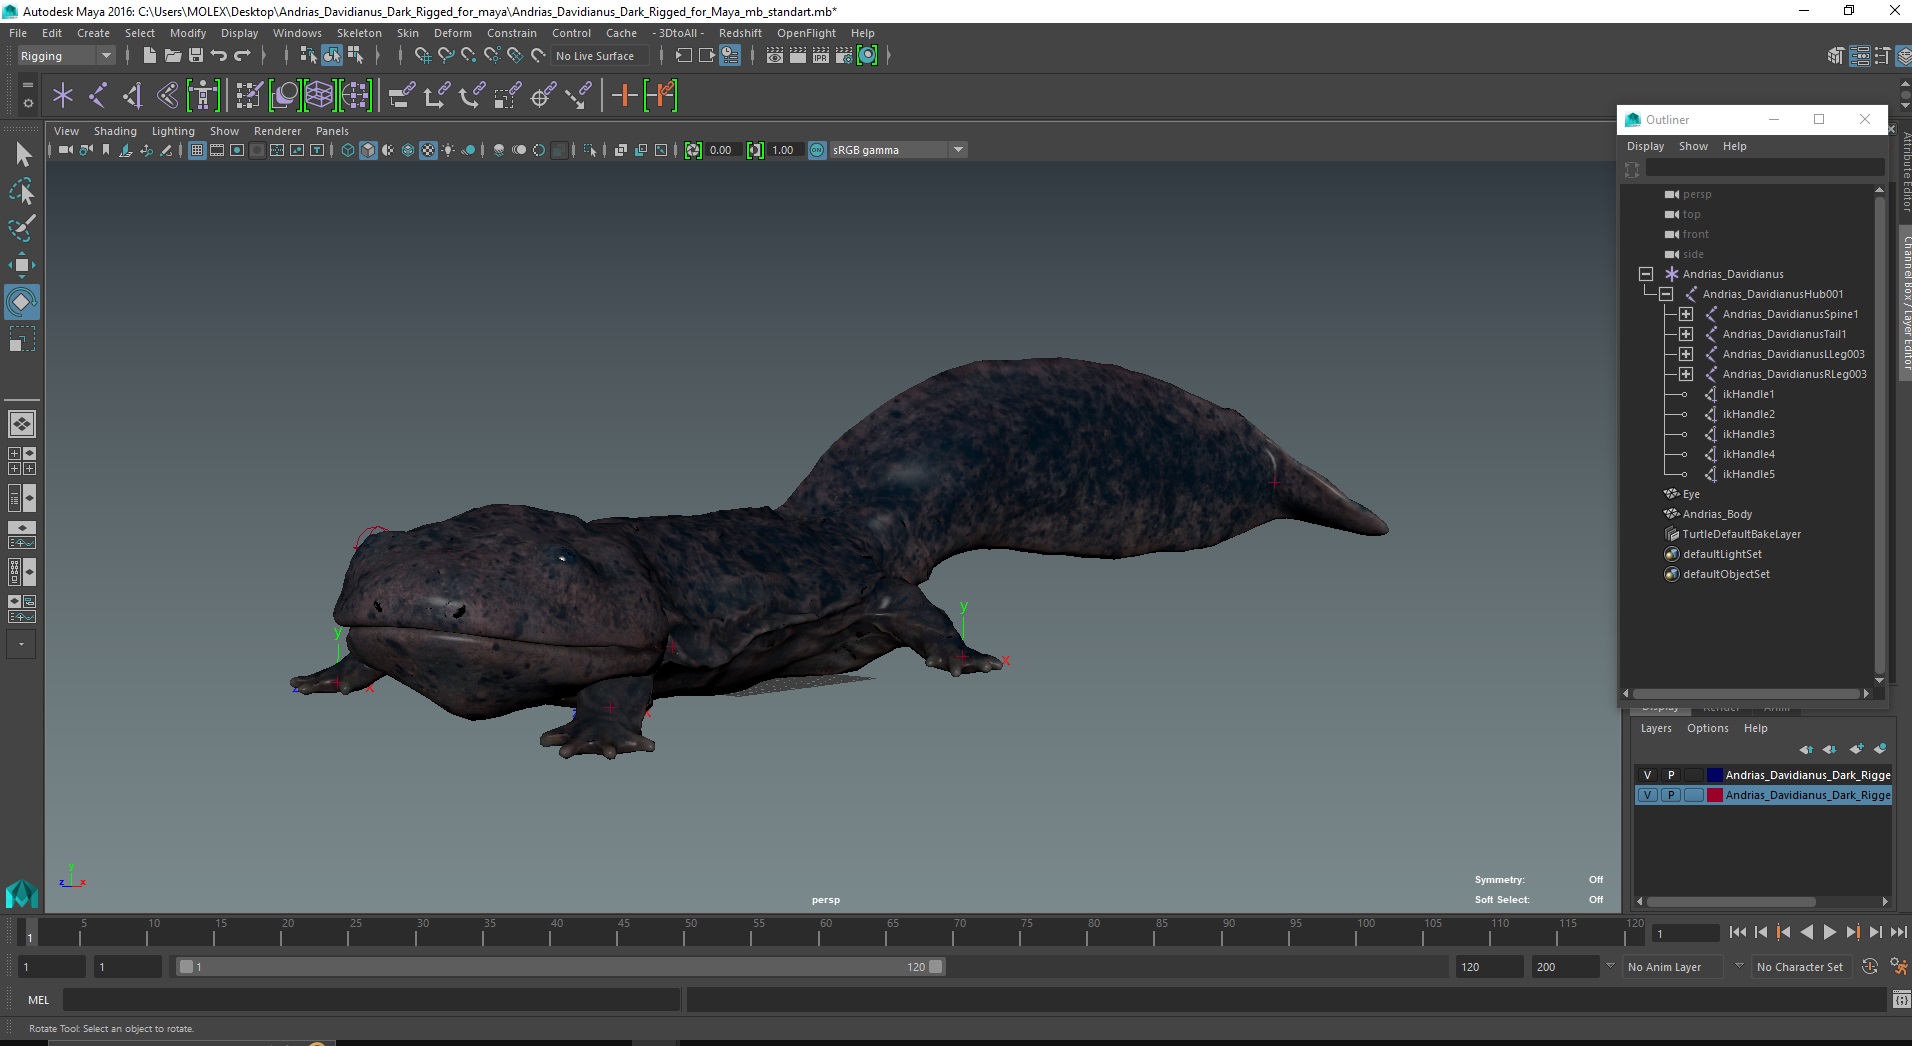
Task: Toggle textured display in viewport toolbar
Action: coord(428,150)
